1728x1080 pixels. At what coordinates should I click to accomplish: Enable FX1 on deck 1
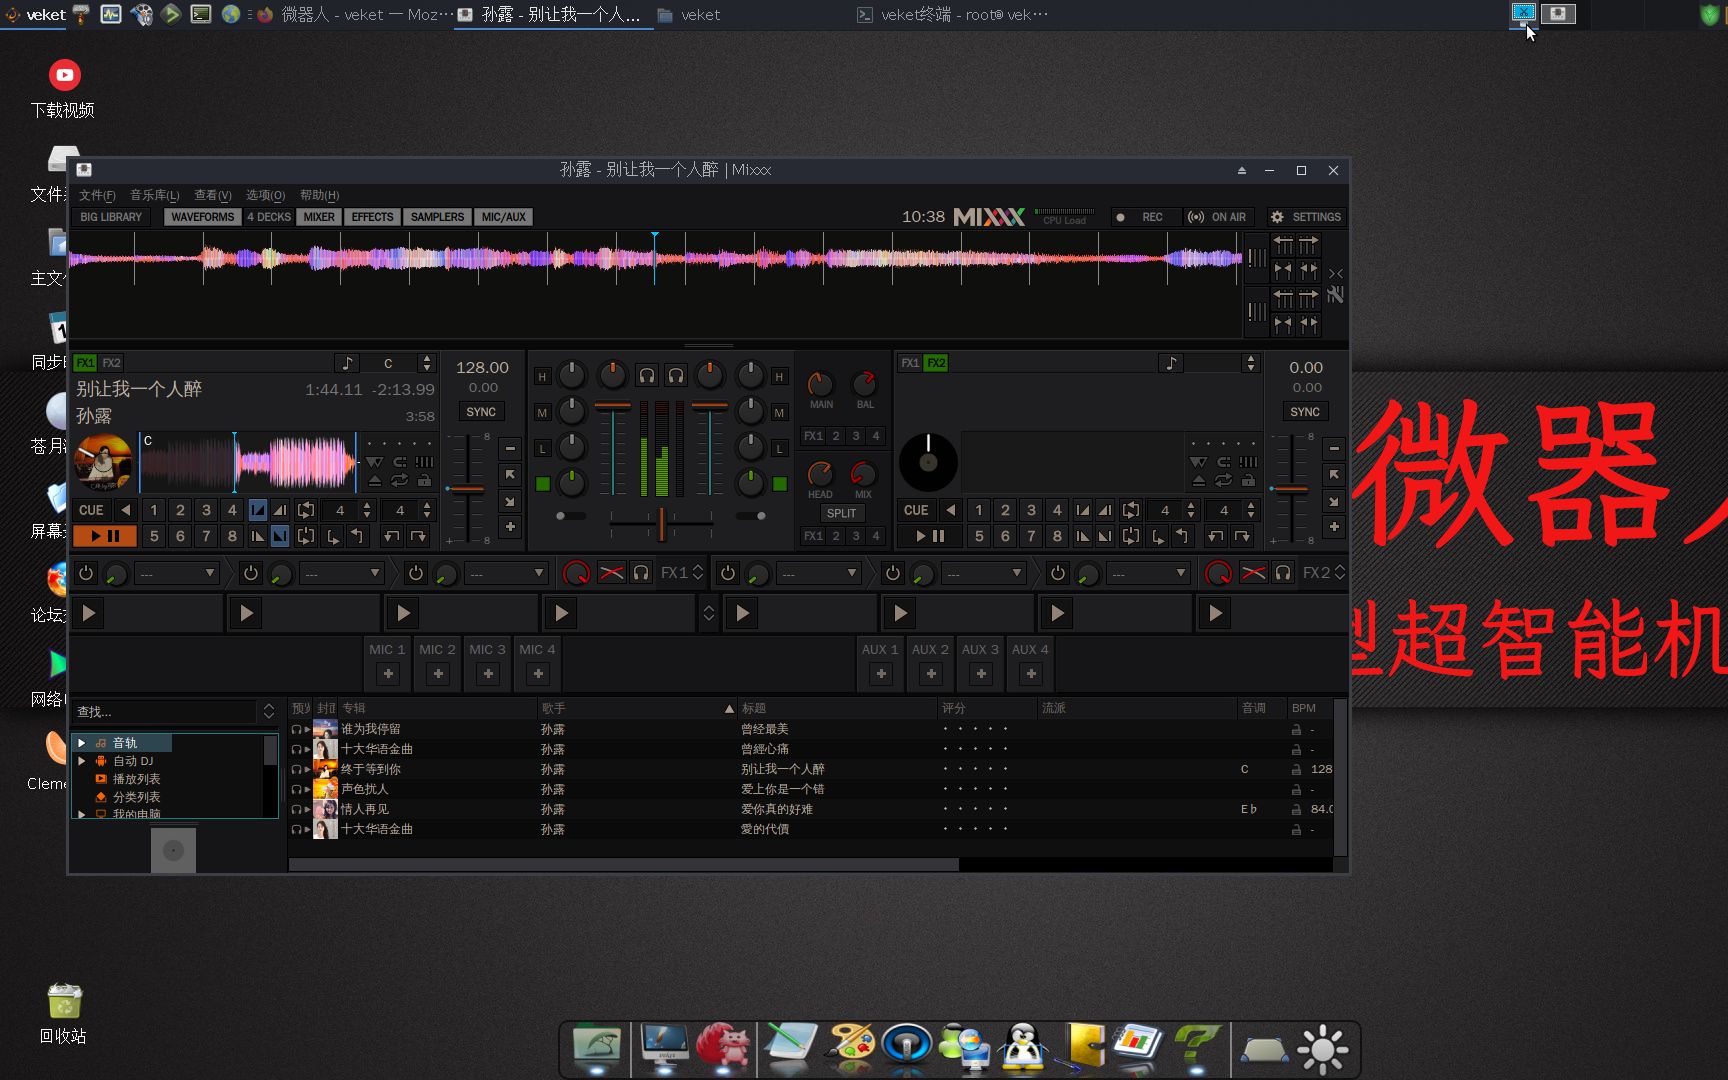(x=85, y=363)
